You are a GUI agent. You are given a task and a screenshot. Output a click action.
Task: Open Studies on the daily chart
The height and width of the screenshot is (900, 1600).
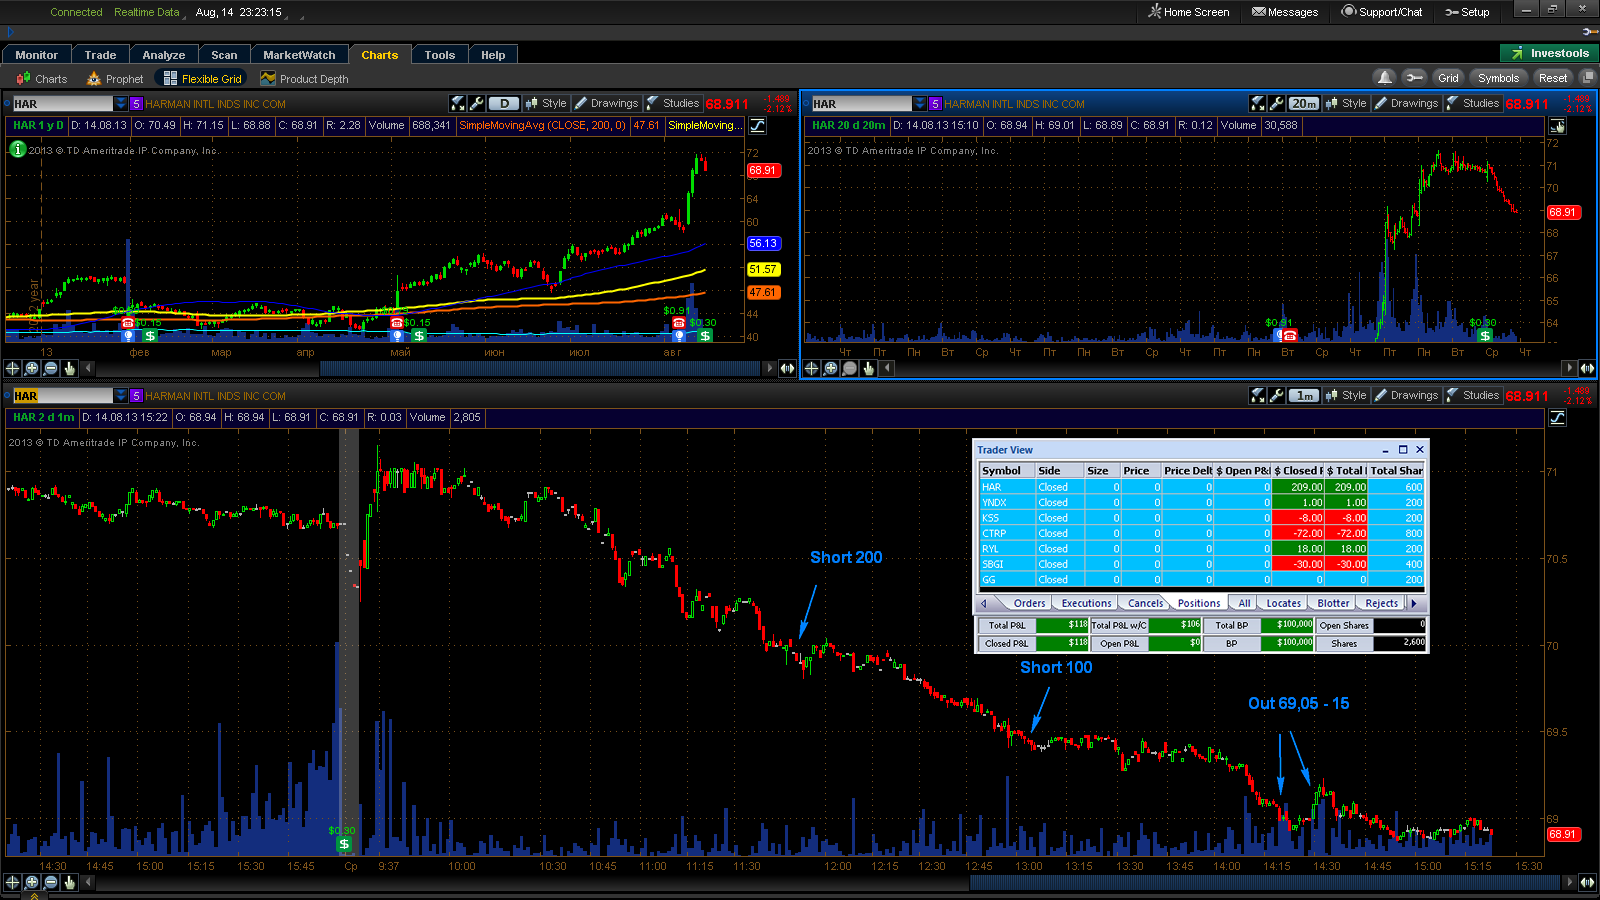(x=673, y=103)
